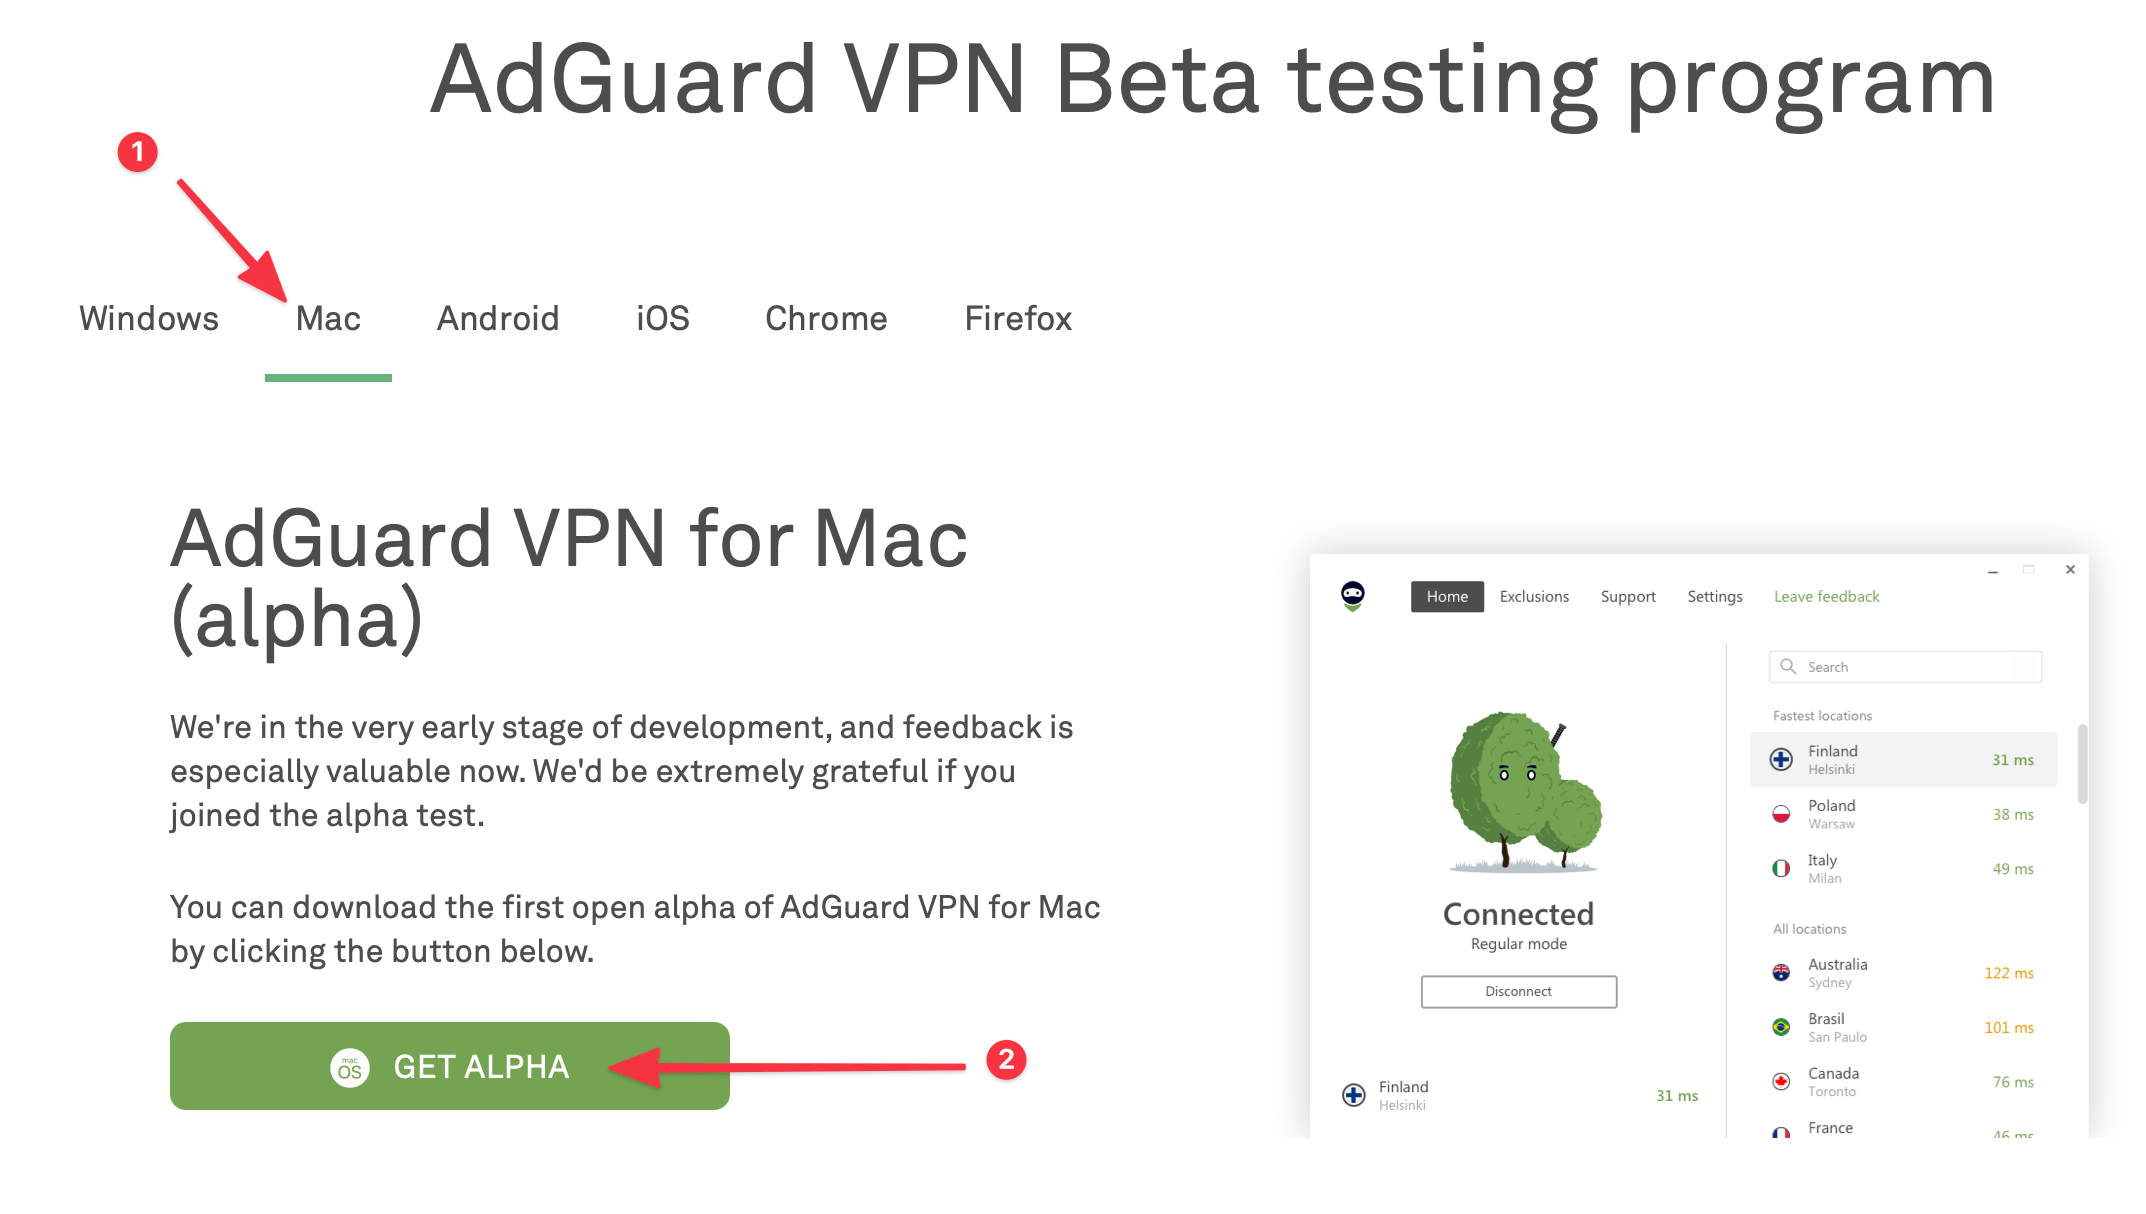Click the AdGuard VPN ninja logo icon
Image resolution: width=2146 pixels, height=1214 pixels.
coord(1352,596)
